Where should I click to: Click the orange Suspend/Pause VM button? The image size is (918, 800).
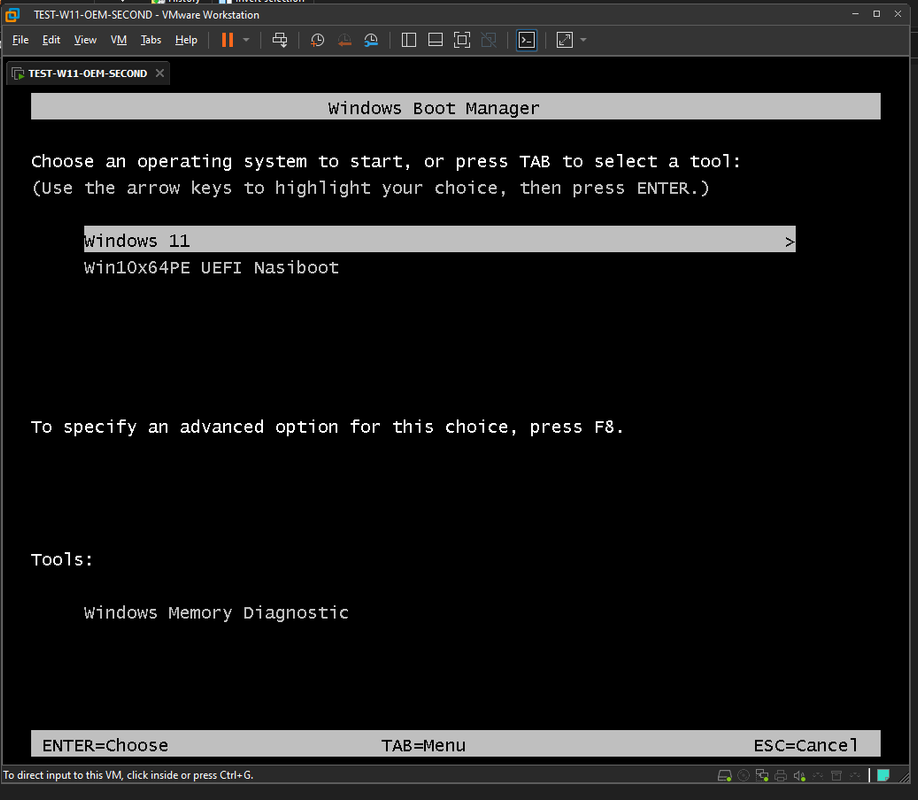pyautogui.click(x=227, y=40)
